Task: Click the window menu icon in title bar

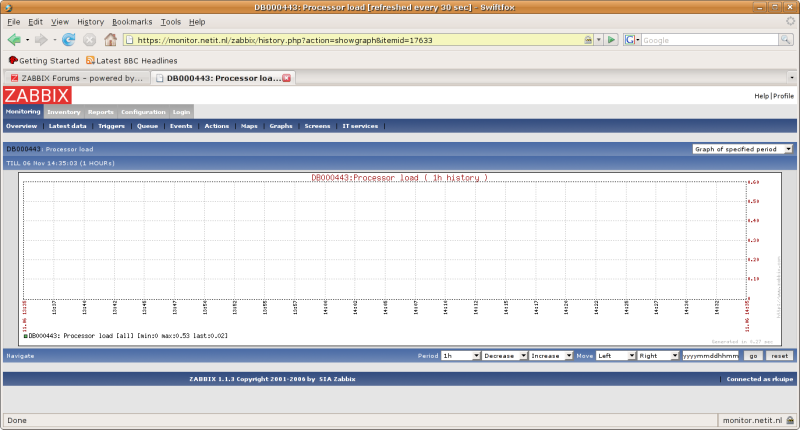Action: [8, 7]
